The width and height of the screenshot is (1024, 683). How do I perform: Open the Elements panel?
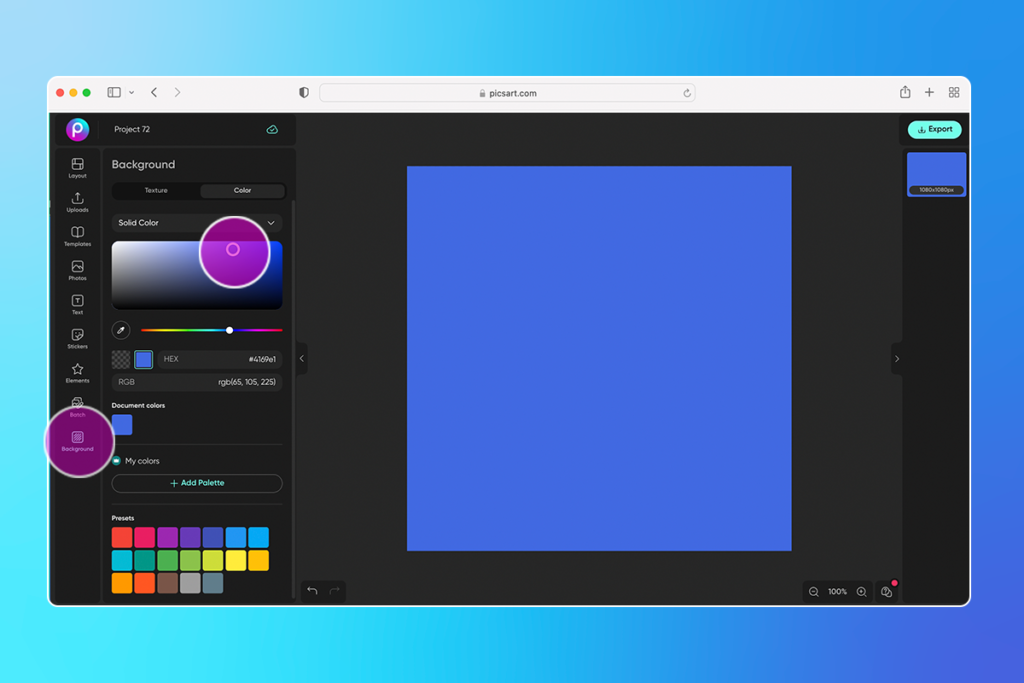coord(77,371)
